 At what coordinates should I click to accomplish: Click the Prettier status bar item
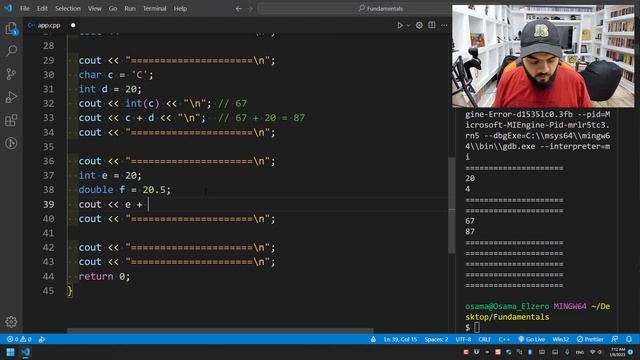coord(590,340)
